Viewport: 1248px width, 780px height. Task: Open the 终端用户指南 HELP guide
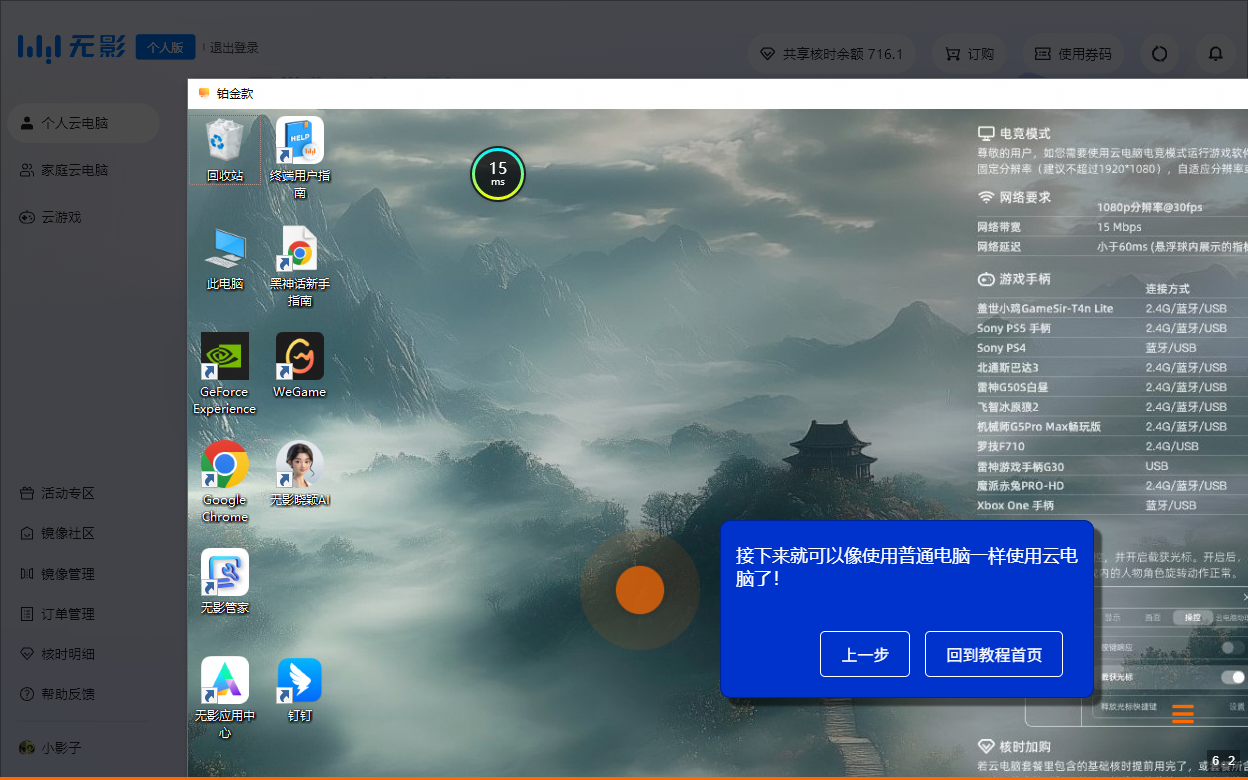(x=299, y=140)
